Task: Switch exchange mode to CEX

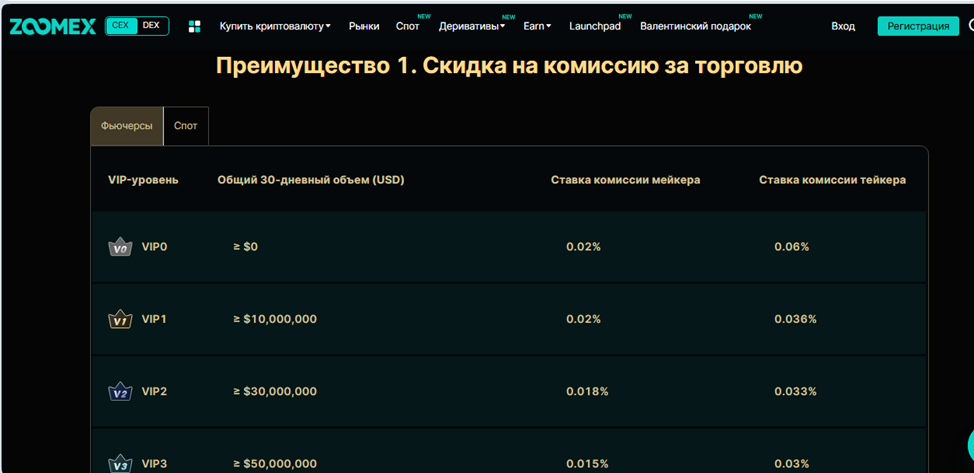Action: click(120, 26)
